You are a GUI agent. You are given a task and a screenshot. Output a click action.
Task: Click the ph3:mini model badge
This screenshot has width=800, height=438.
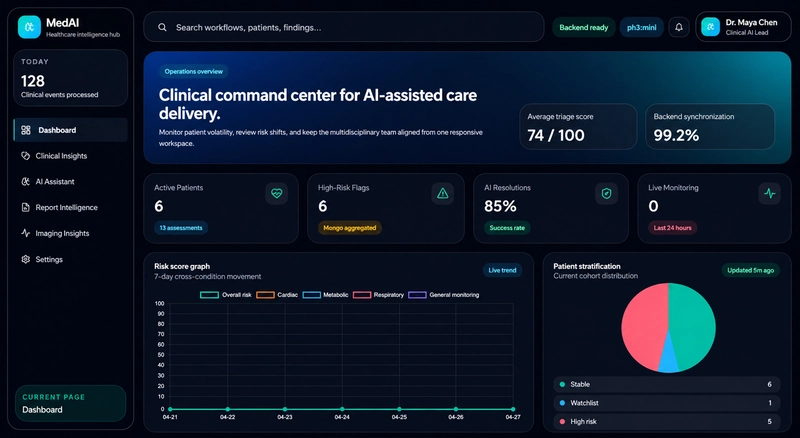coord(641,28)
